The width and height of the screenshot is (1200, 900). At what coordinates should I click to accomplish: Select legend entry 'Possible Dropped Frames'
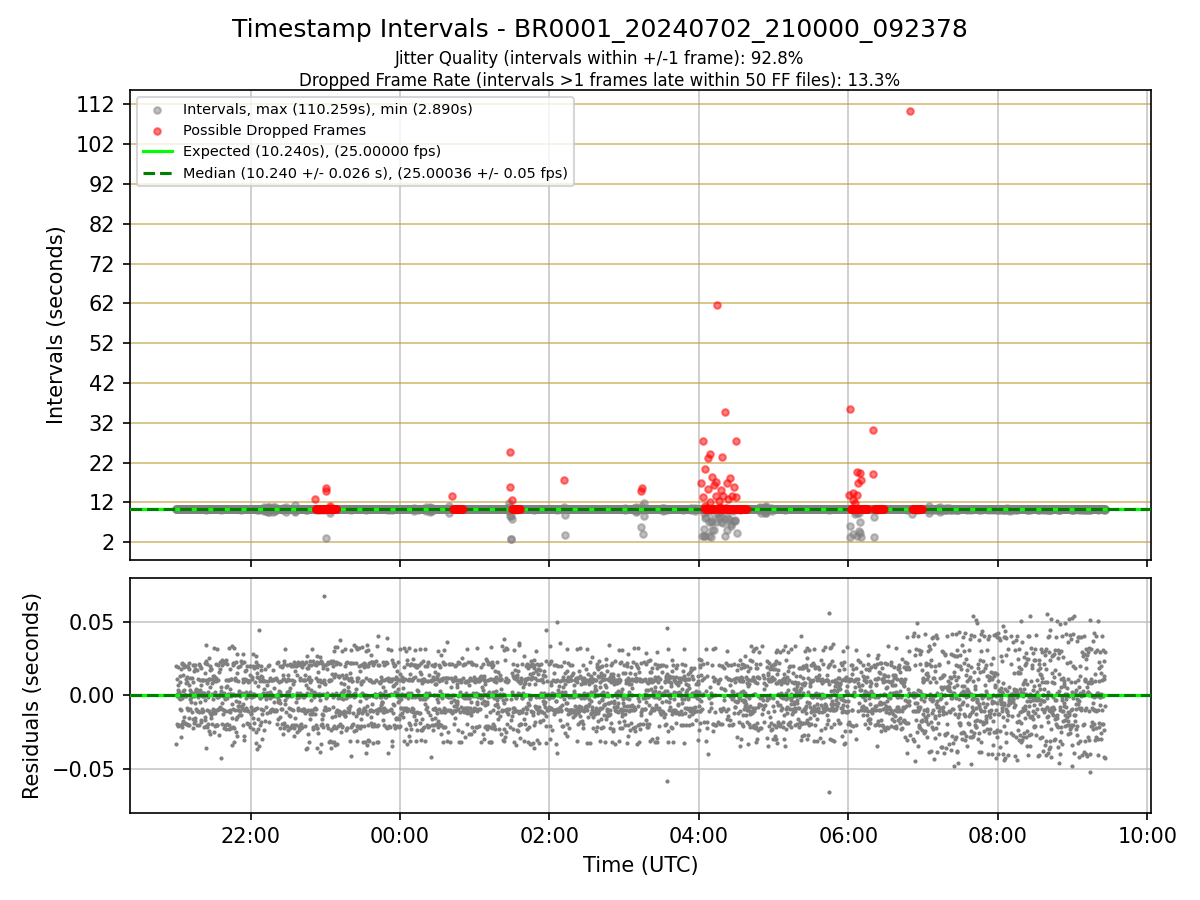click(274, 130)
